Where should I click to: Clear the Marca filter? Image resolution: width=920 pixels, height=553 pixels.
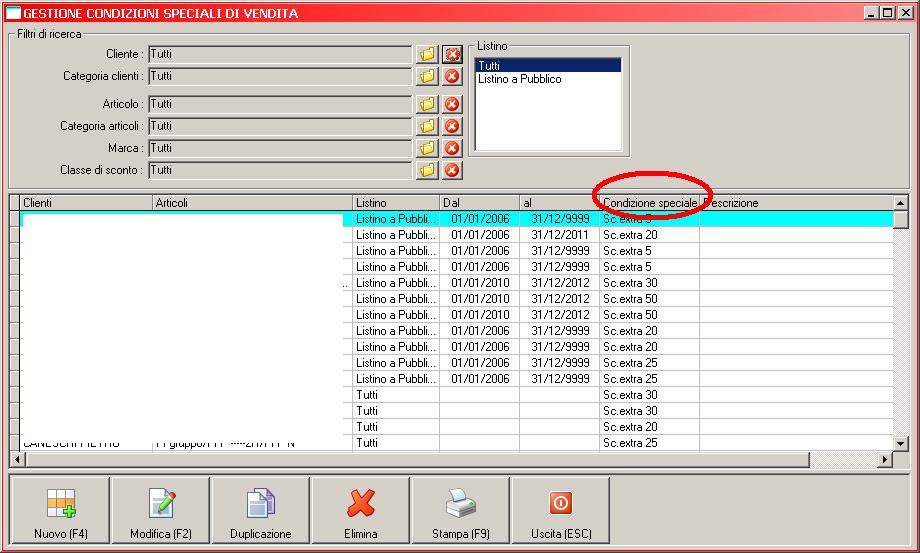452,148
